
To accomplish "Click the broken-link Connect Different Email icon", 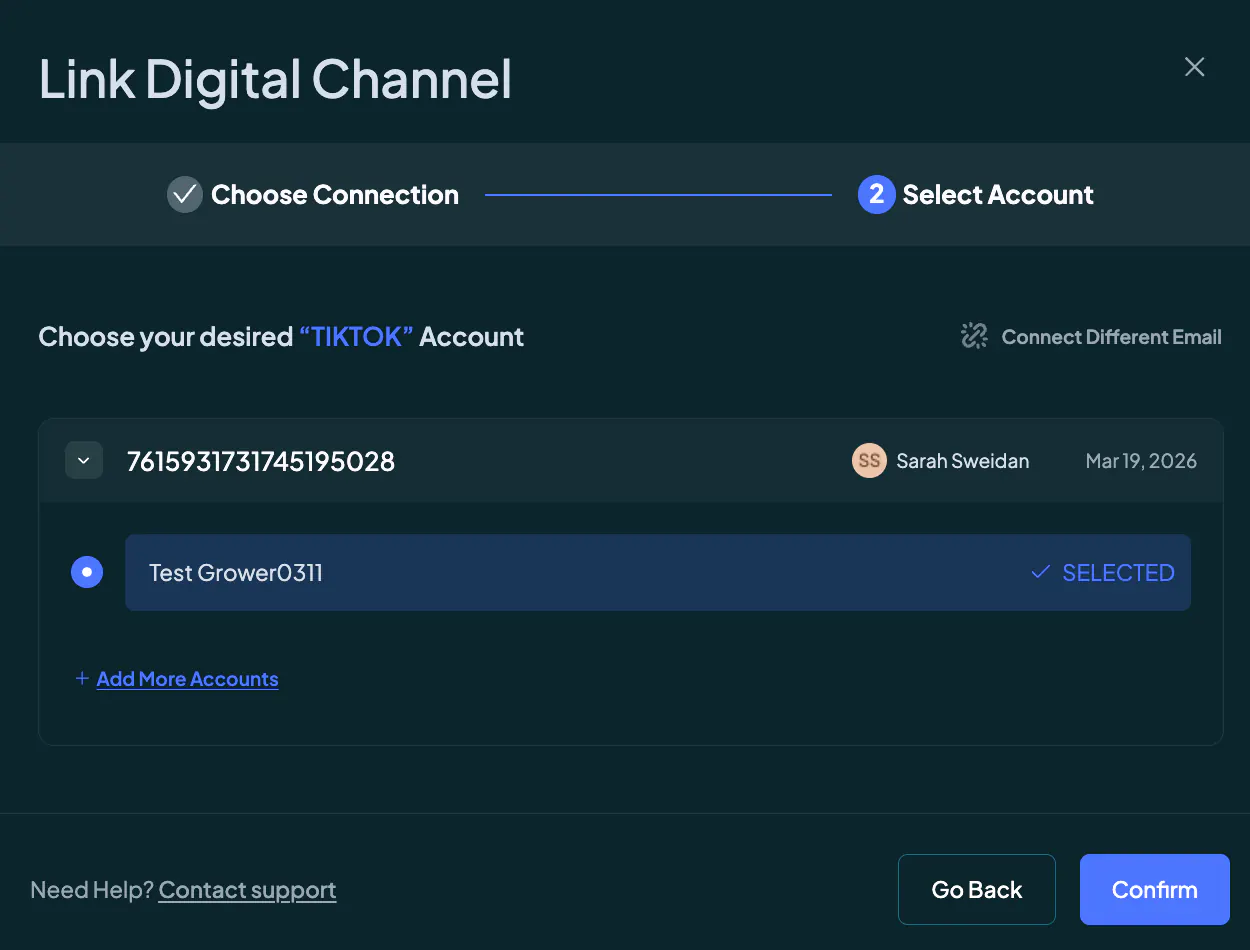I will (x=974, y=336).
